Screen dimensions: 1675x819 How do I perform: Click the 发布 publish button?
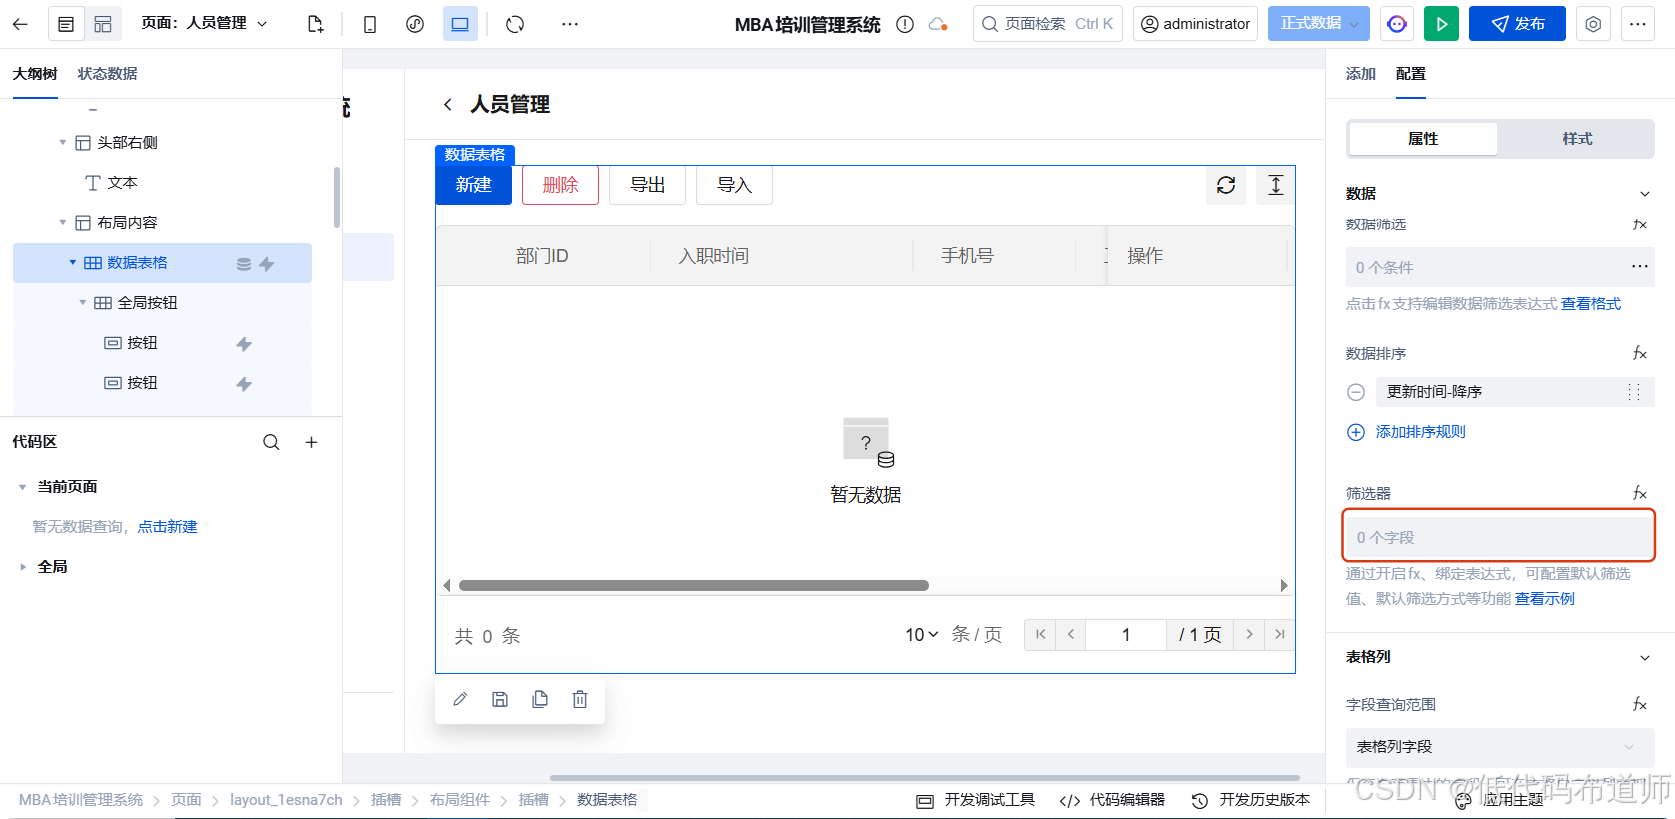1517,24
